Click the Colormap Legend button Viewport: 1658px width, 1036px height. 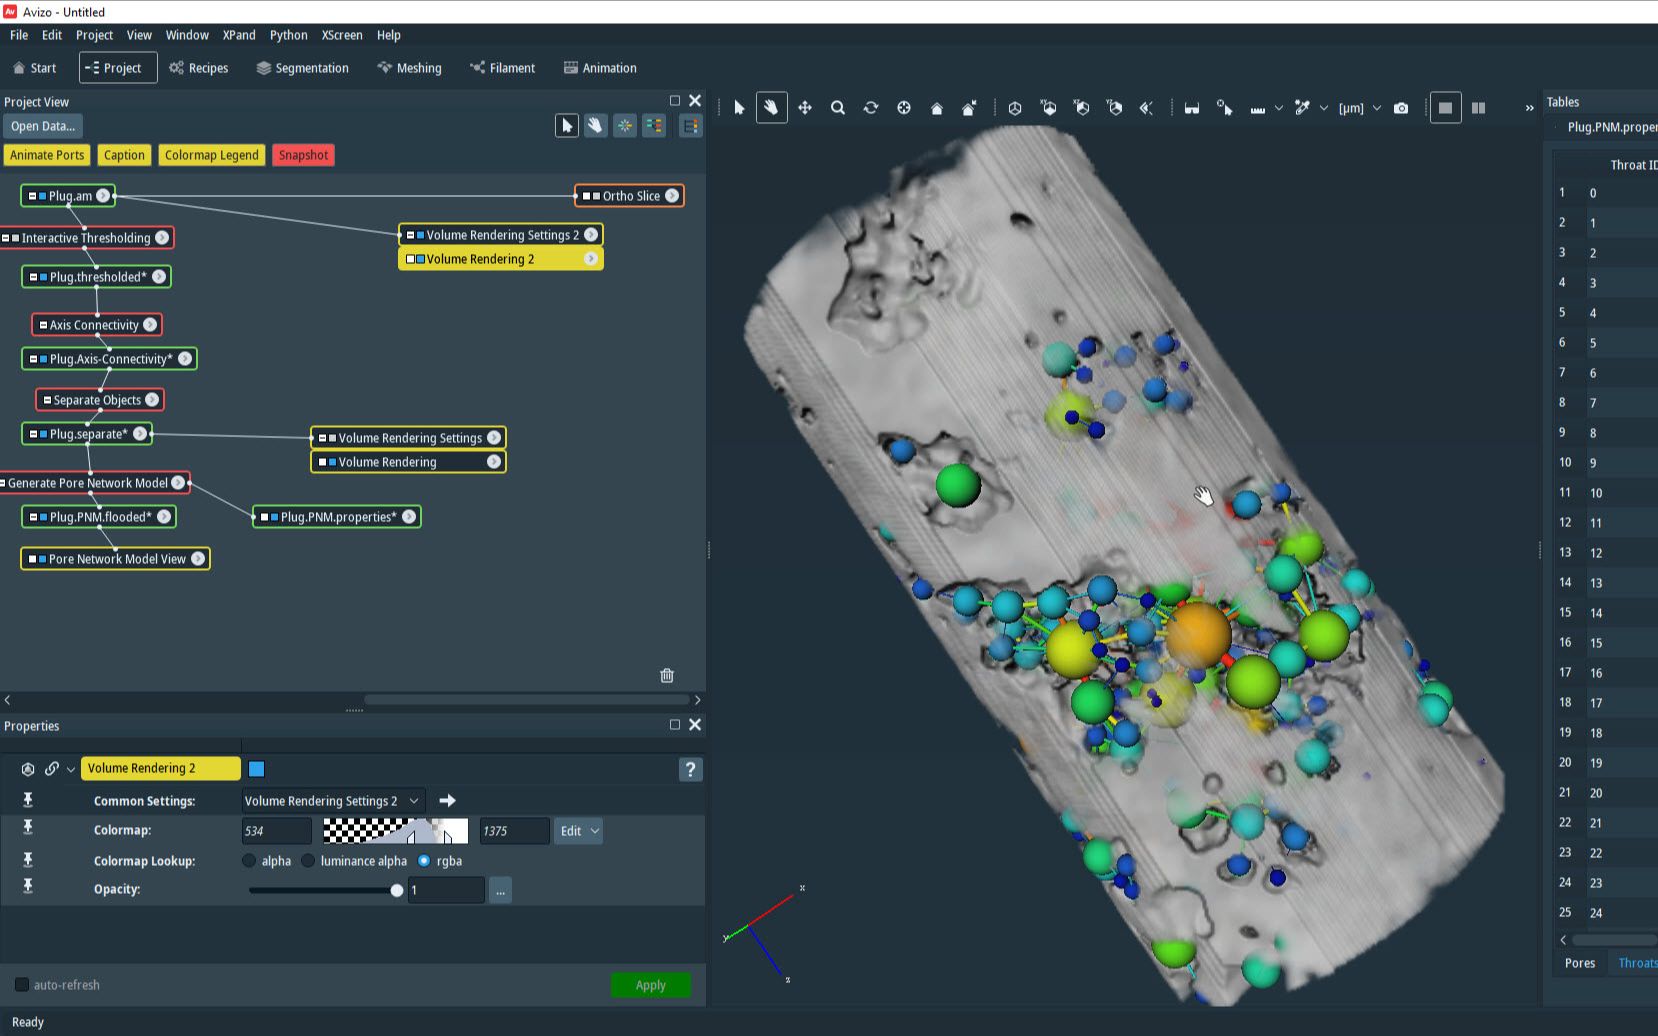click(x=212, y=155)
